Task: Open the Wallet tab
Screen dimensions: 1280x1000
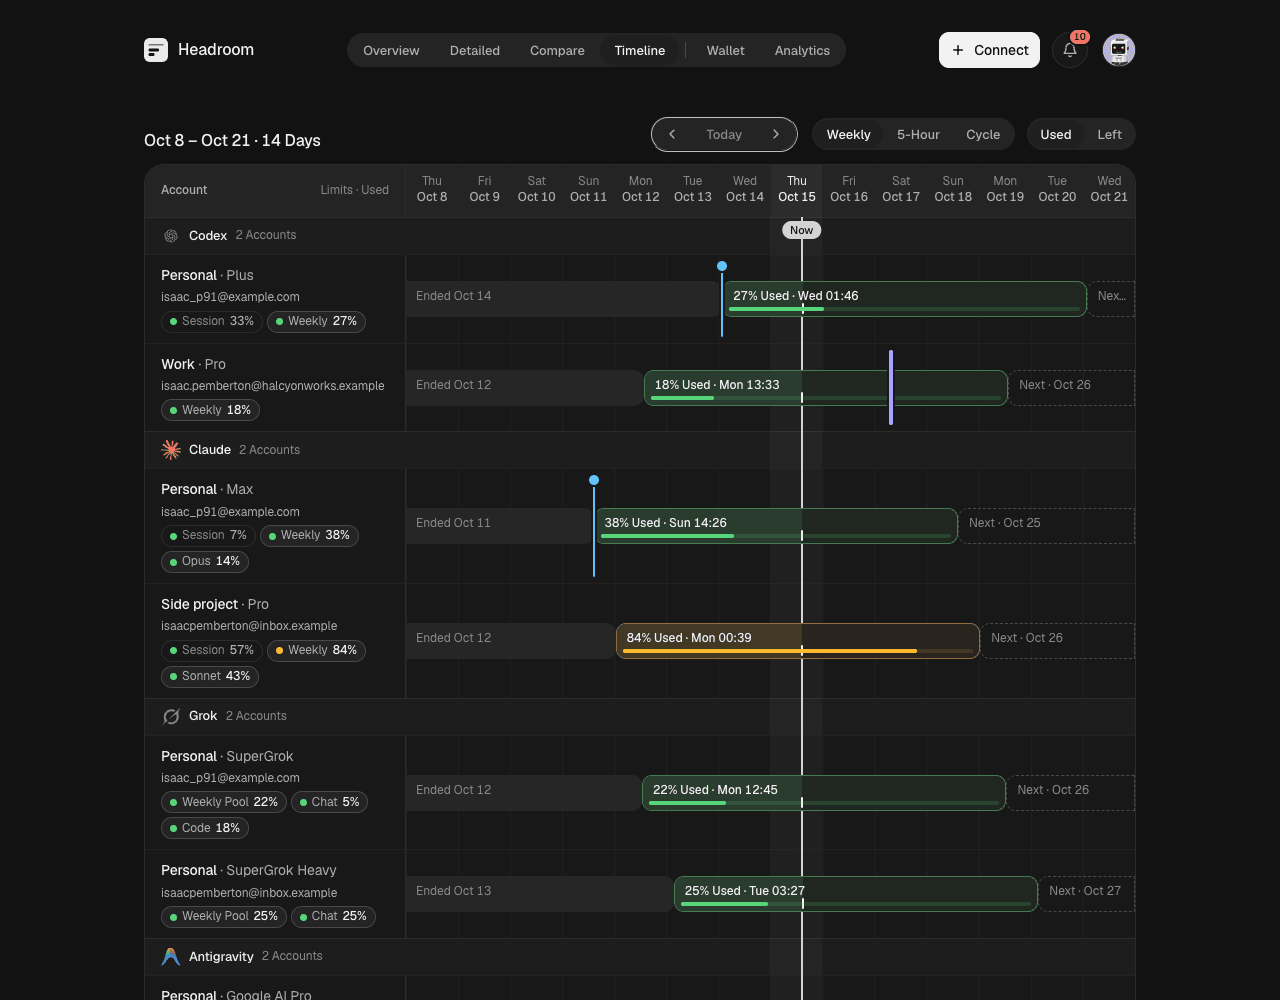Action: [x=726, y=50]
